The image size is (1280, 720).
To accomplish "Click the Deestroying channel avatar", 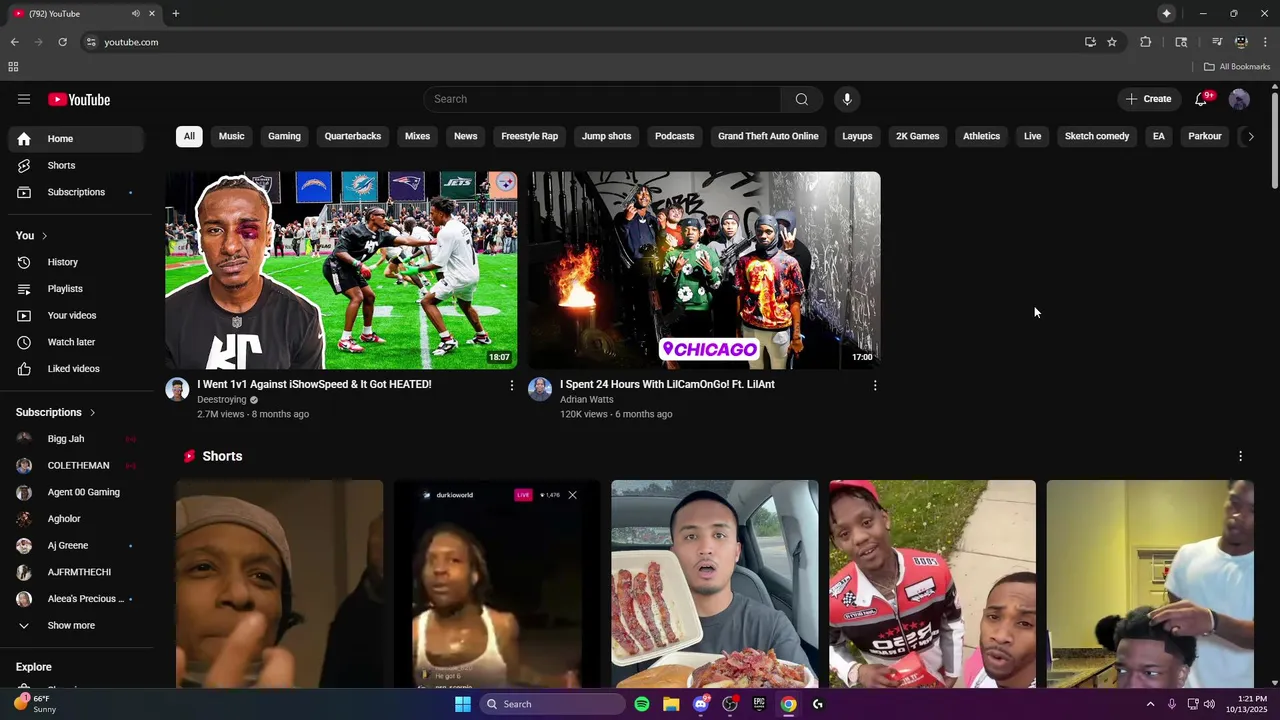I will tap(177, 390).
